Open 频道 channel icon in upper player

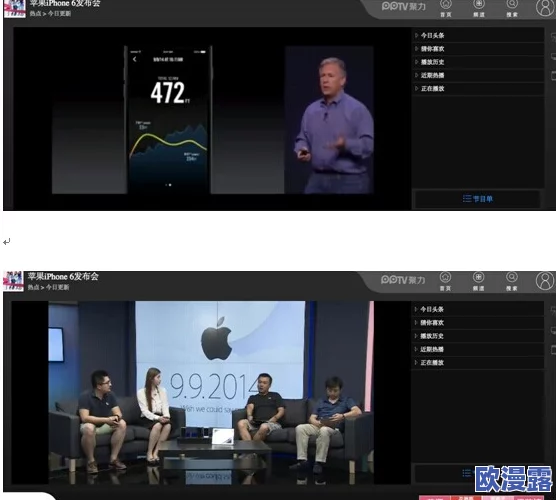coord(479,8)
